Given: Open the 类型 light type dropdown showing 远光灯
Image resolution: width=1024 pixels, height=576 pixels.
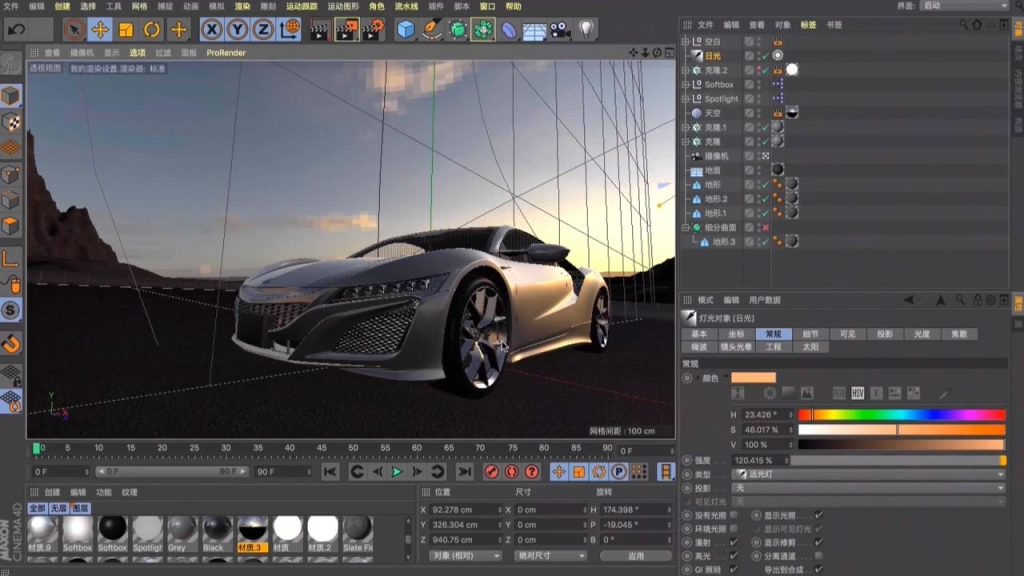Looking at the screenshot, I should tap(867, 473).
